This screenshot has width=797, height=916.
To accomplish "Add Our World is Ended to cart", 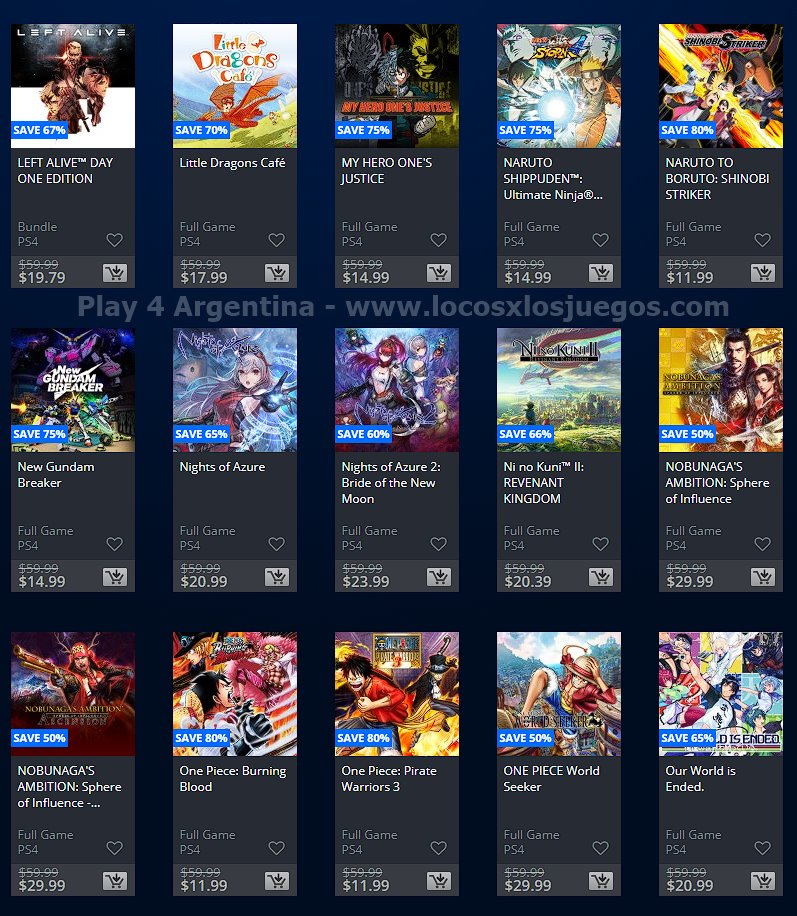I will [763, 881].
